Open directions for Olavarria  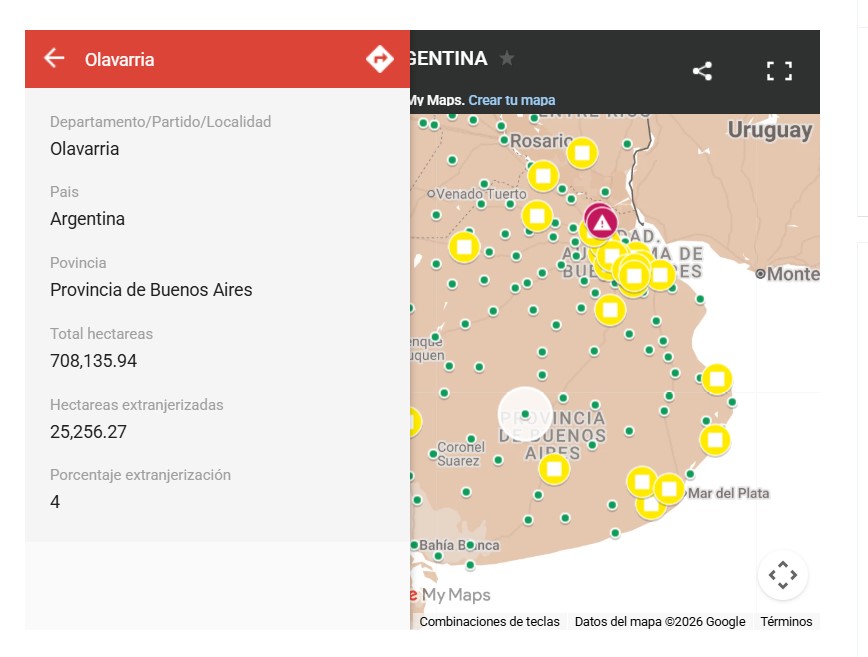[380, 59]
